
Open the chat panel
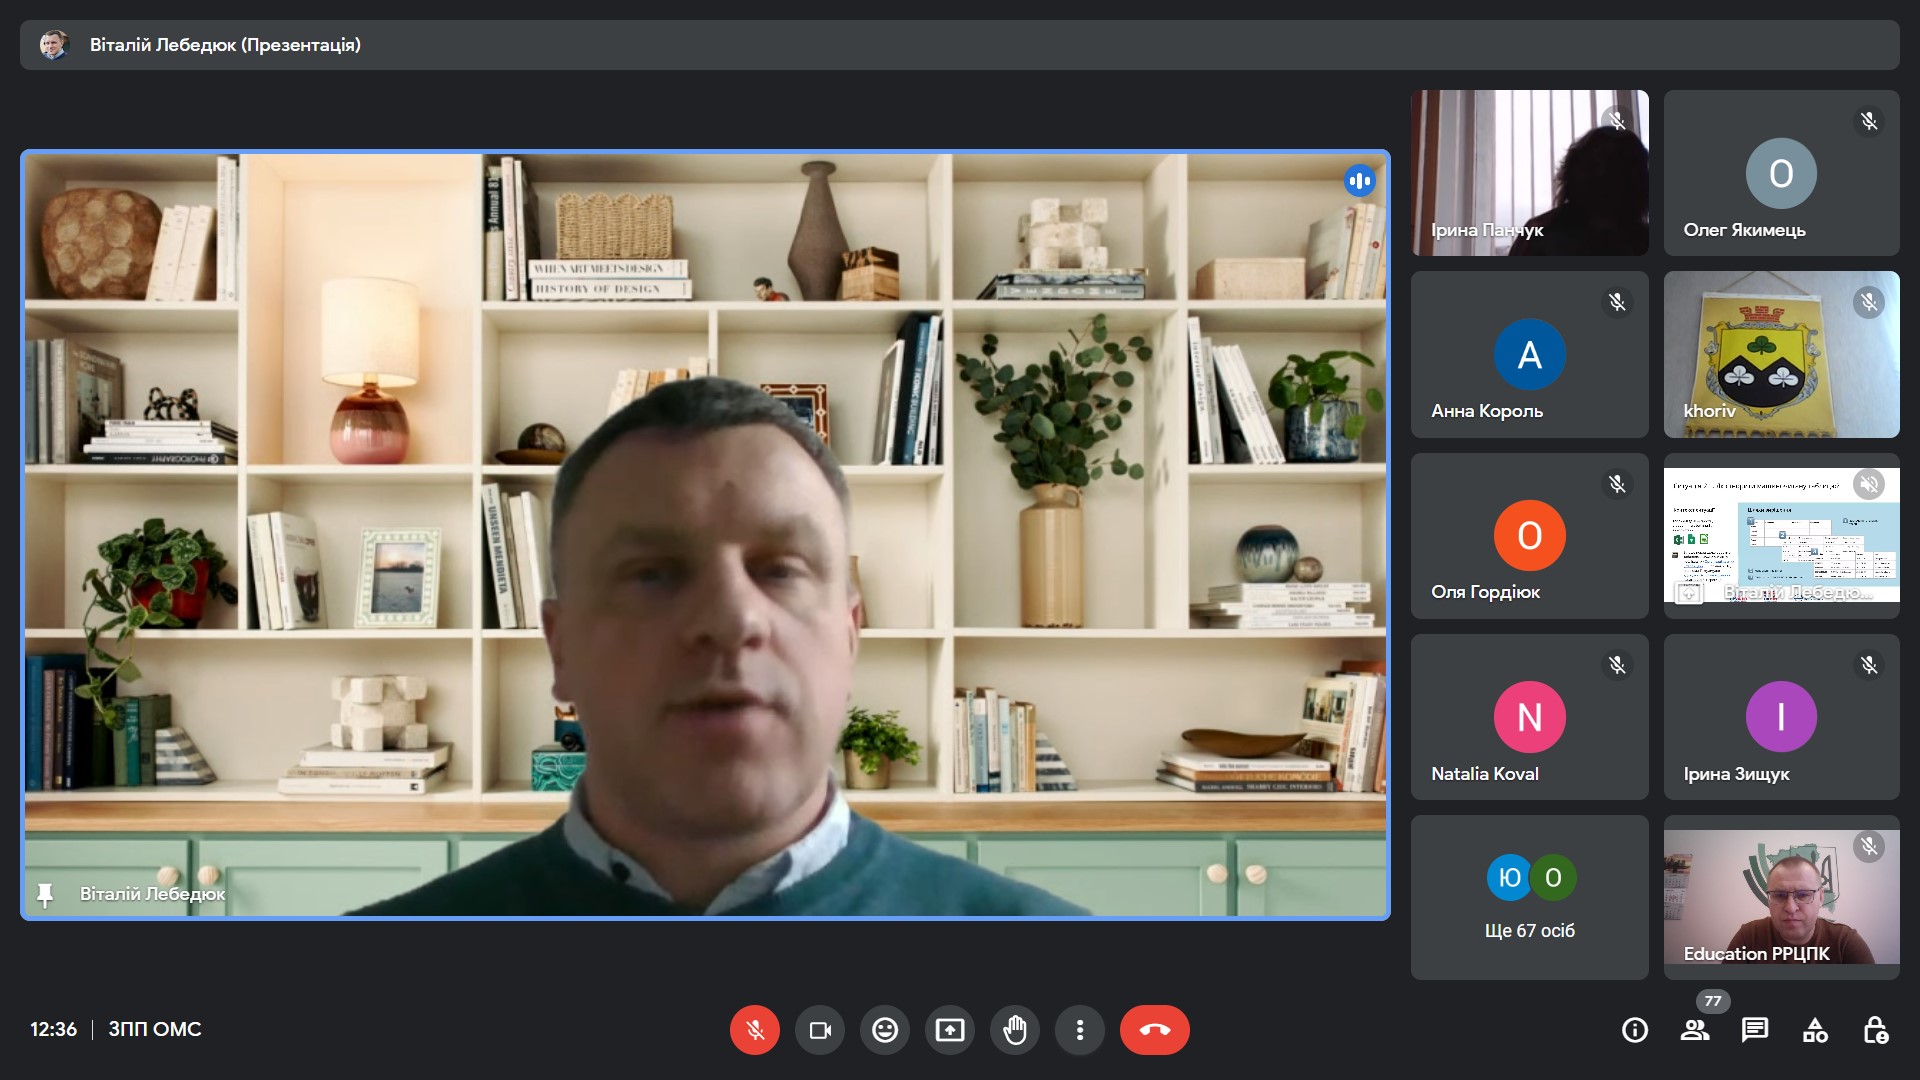click(1754, 1030)
